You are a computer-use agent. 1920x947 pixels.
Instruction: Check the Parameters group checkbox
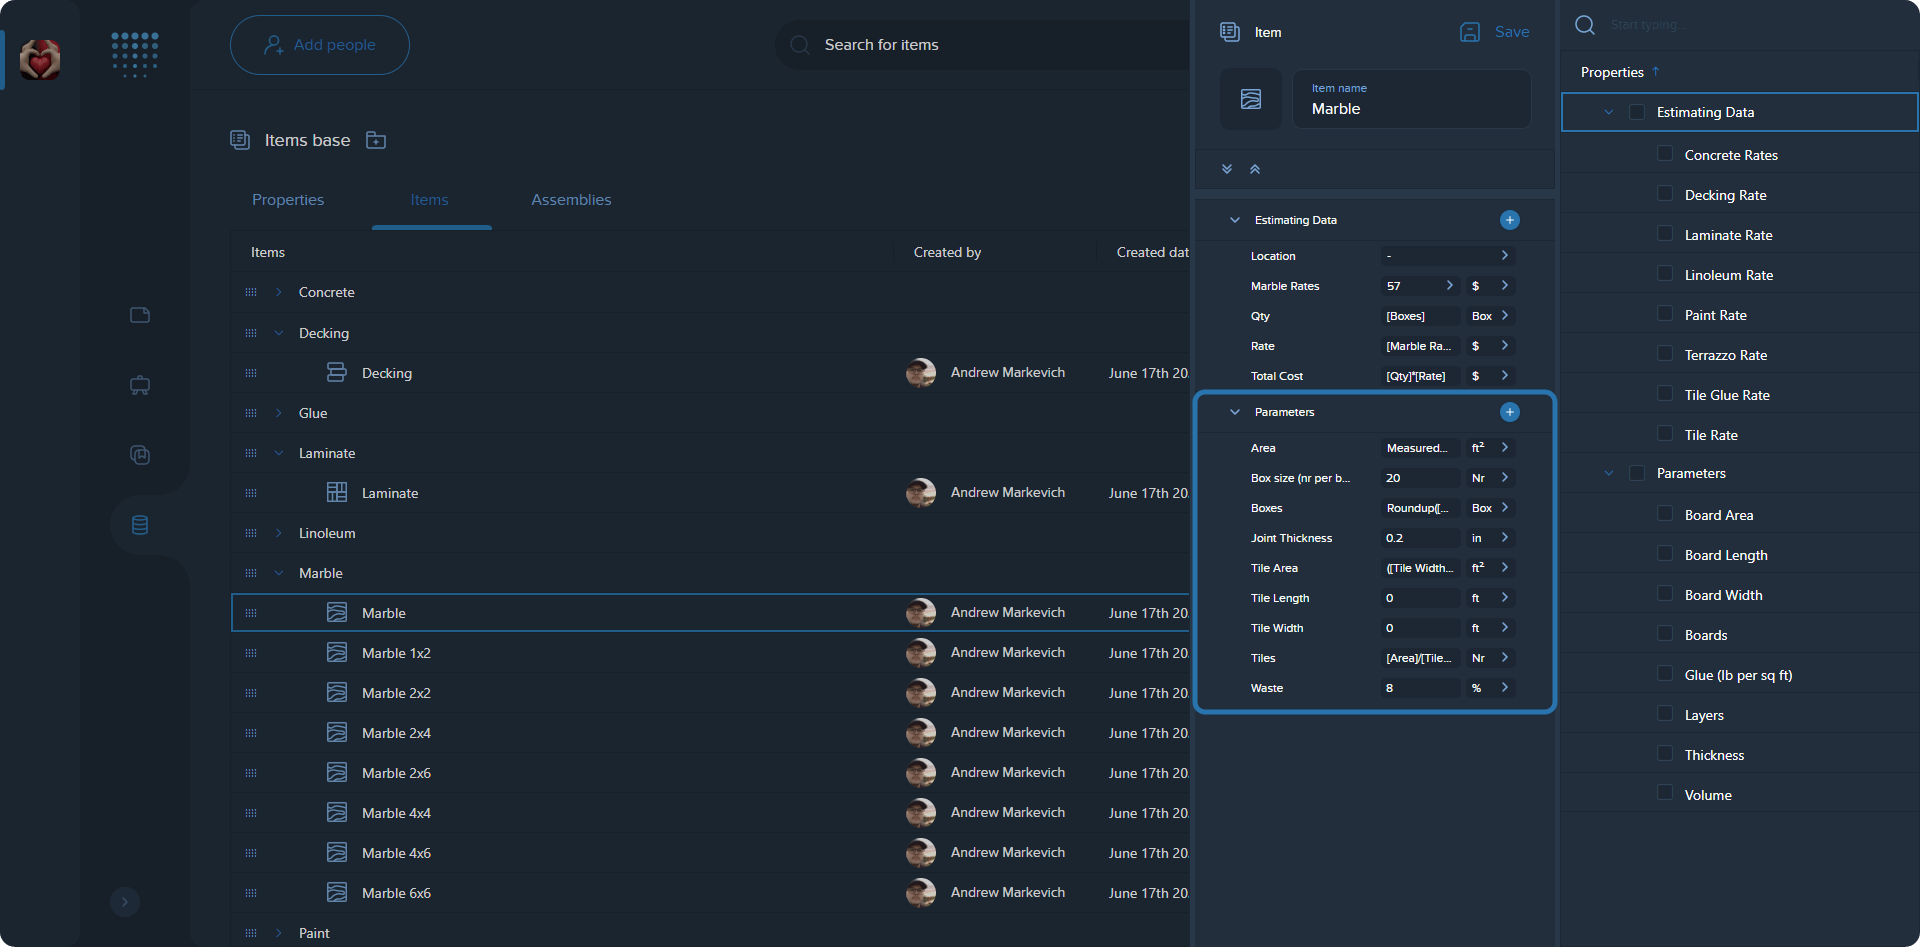(1637, 473)
